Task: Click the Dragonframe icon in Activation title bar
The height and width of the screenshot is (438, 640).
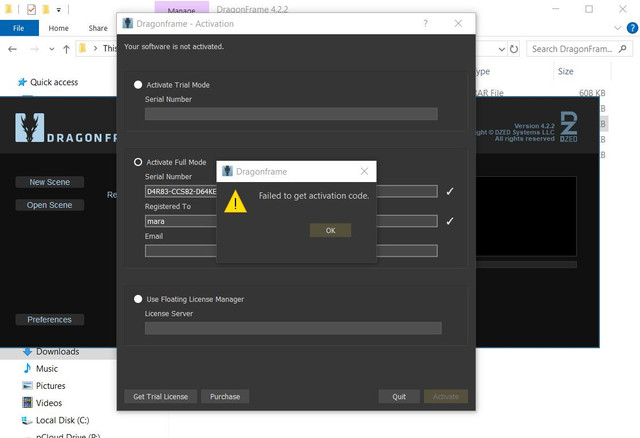Action: pyautogui.click(x=128, y=23)
